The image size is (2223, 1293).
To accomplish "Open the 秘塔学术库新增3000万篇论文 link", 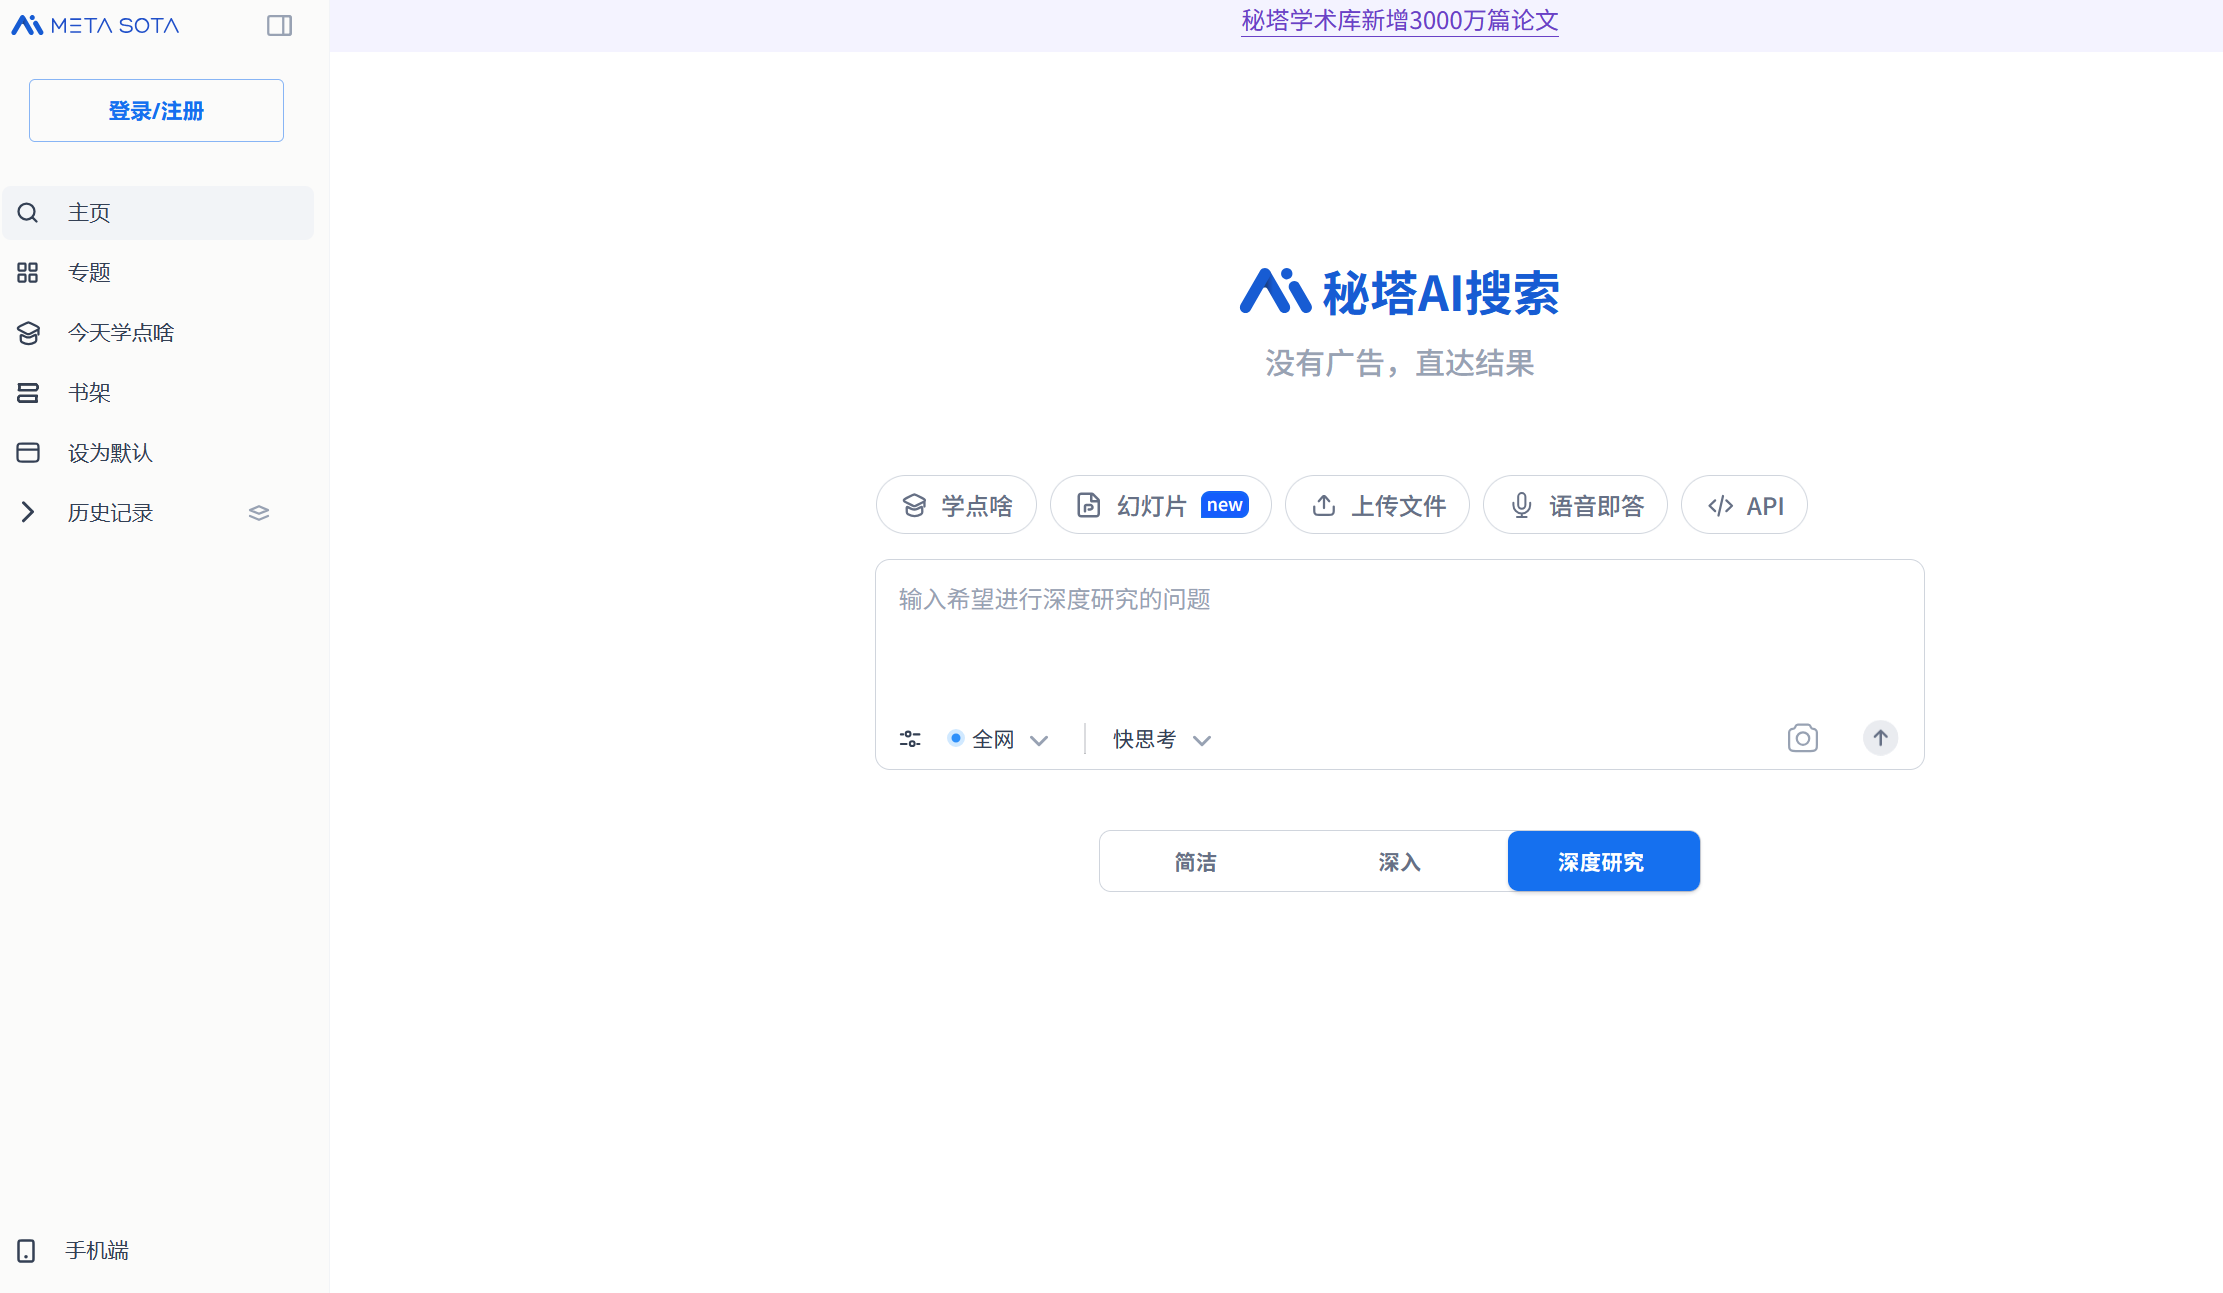I will tap(1398, 21).
